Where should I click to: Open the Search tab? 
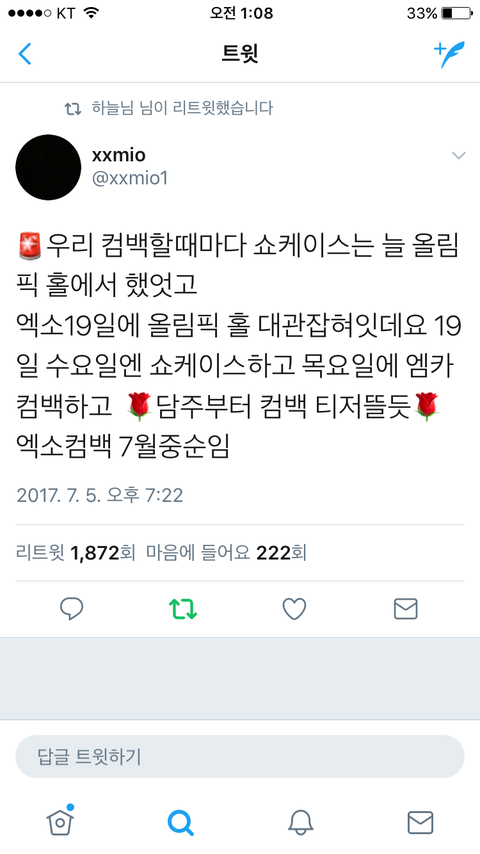coord(180,822)
